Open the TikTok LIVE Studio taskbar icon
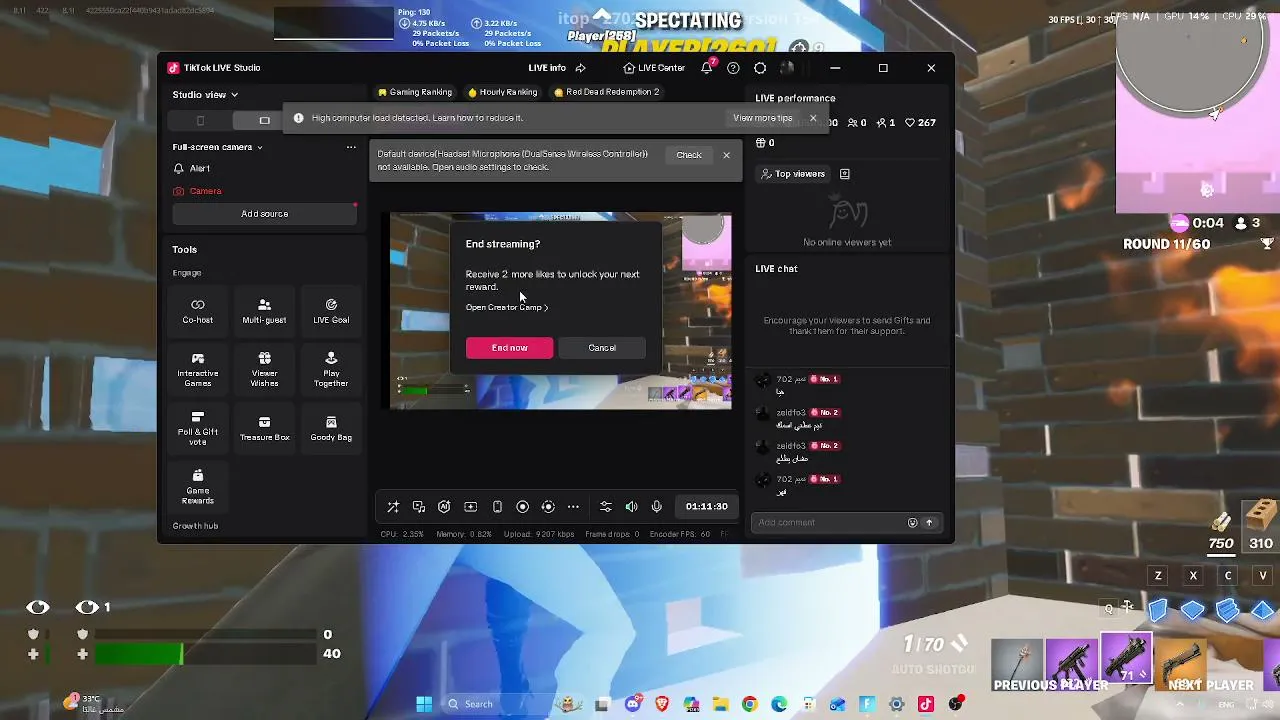 [925, 704]
